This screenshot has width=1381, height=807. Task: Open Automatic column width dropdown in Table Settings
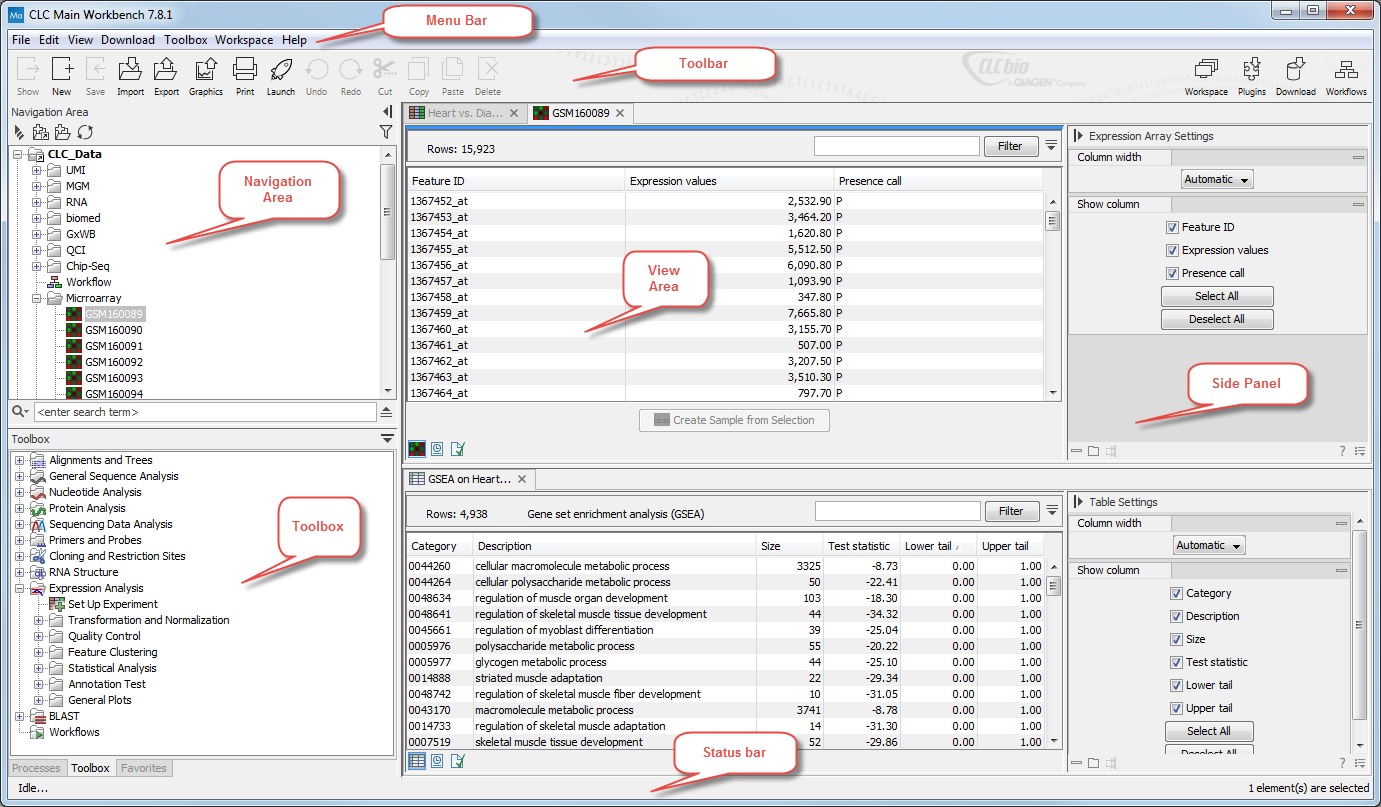(x=1209, y=546)
